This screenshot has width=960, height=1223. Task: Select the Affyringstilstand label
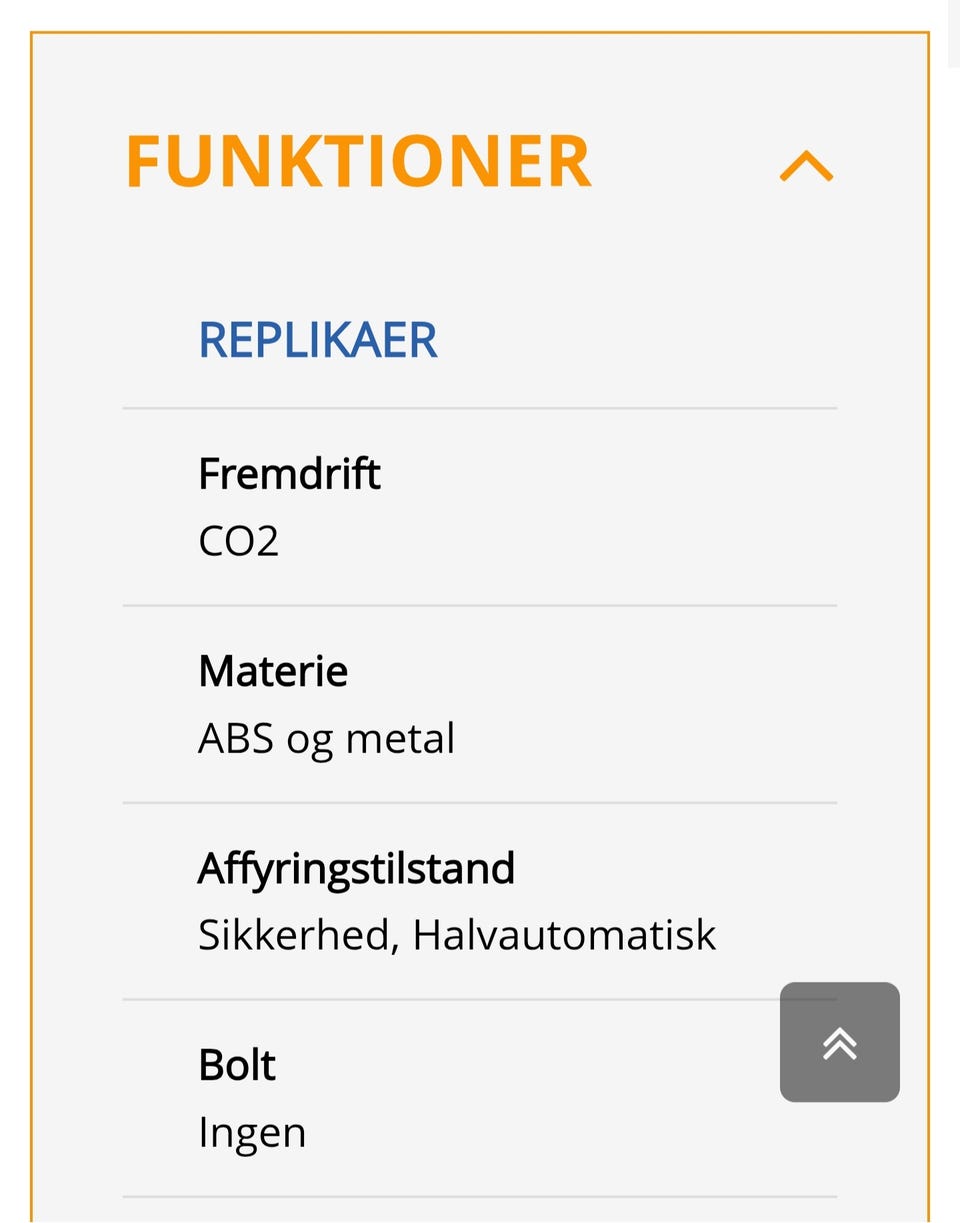pos(356,867)
